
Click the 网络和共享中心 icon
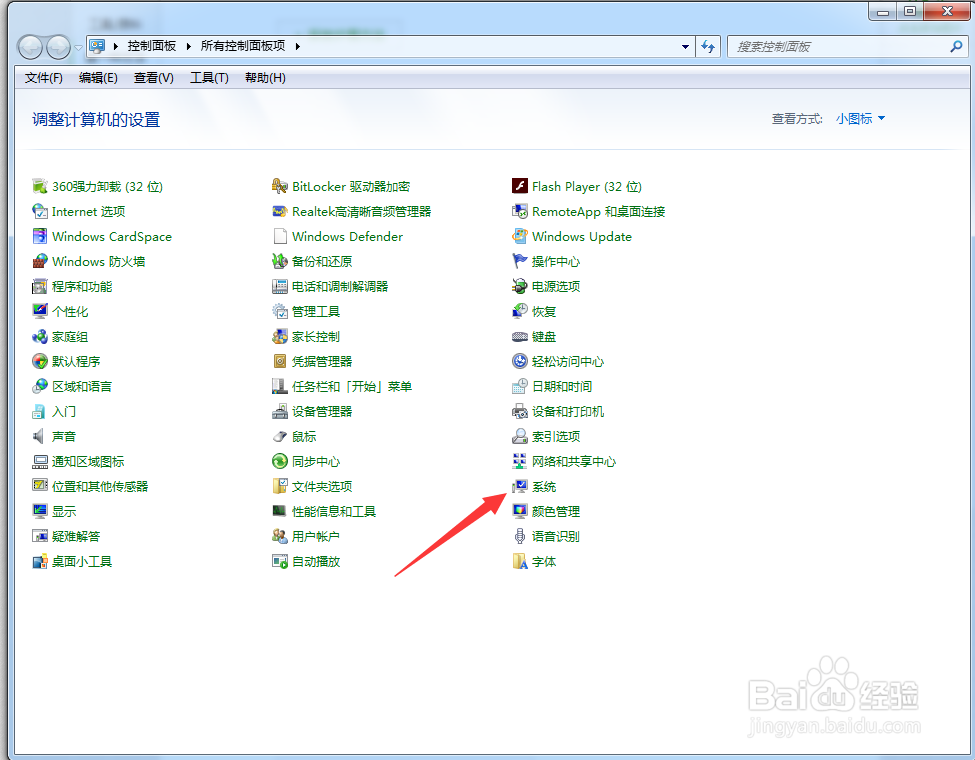click(520, 461)
